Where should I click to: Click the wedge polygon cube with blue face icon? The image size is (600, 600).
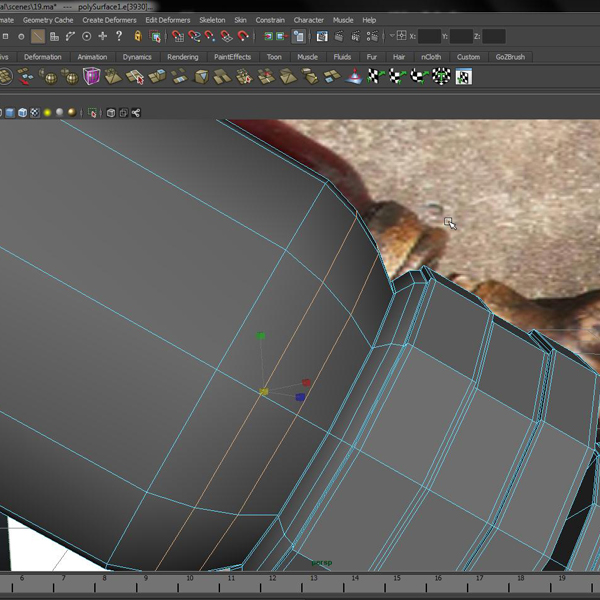tap(201, 76)
